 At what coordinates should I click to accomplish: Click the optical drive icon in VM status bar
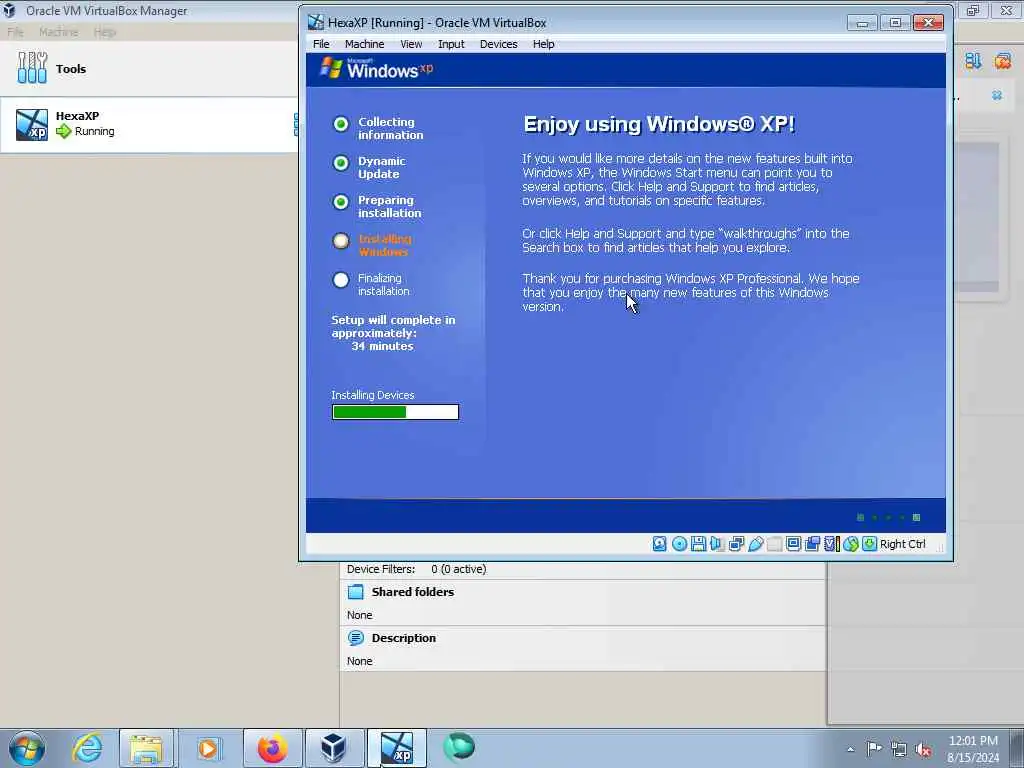click(679, 543)
